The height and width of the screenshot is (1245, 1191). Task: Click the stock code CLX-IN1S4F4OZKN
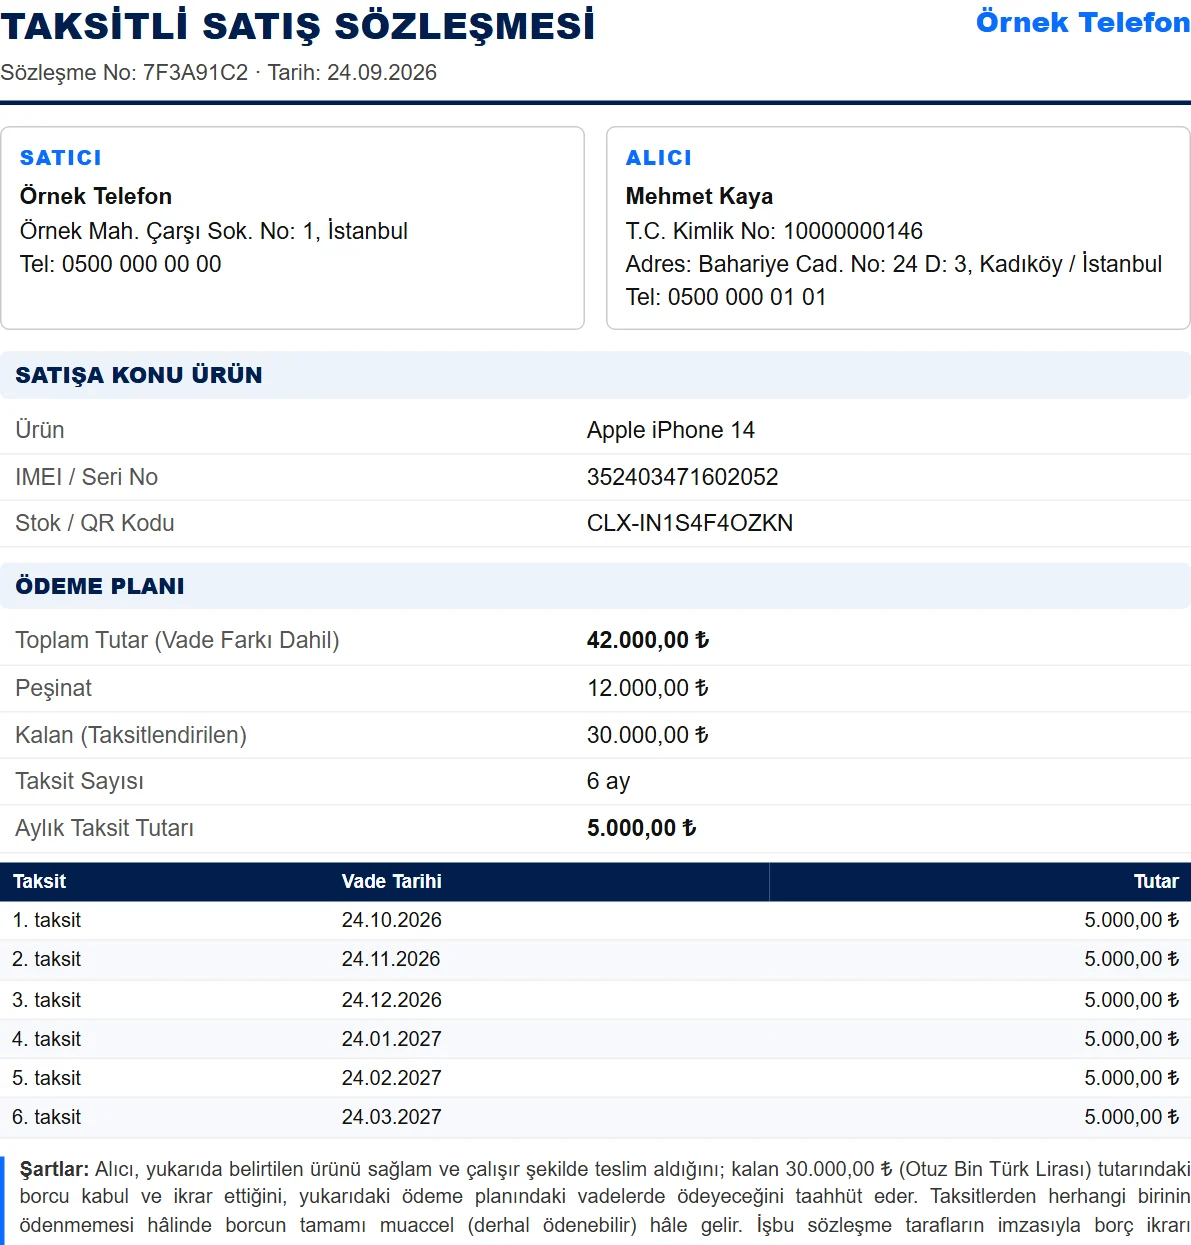[x=690, y=523]
